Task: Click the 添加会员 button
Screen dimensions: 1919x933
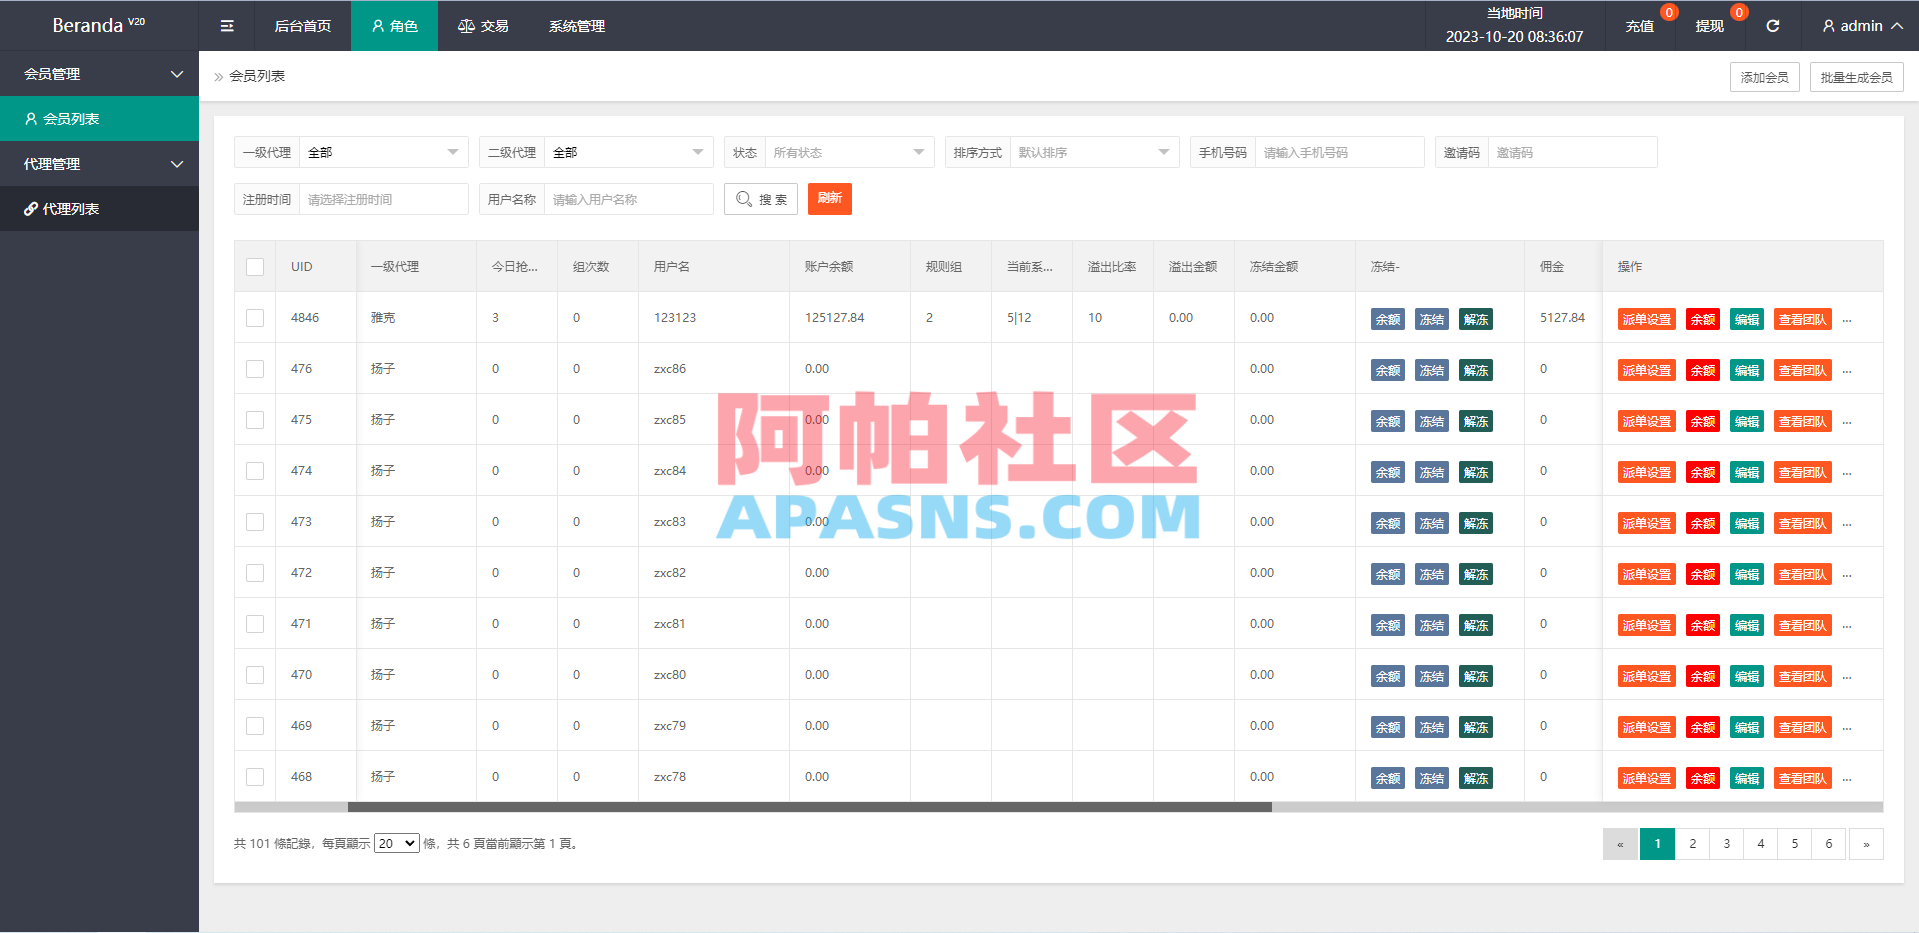Action: click(x=1763, y=76)
